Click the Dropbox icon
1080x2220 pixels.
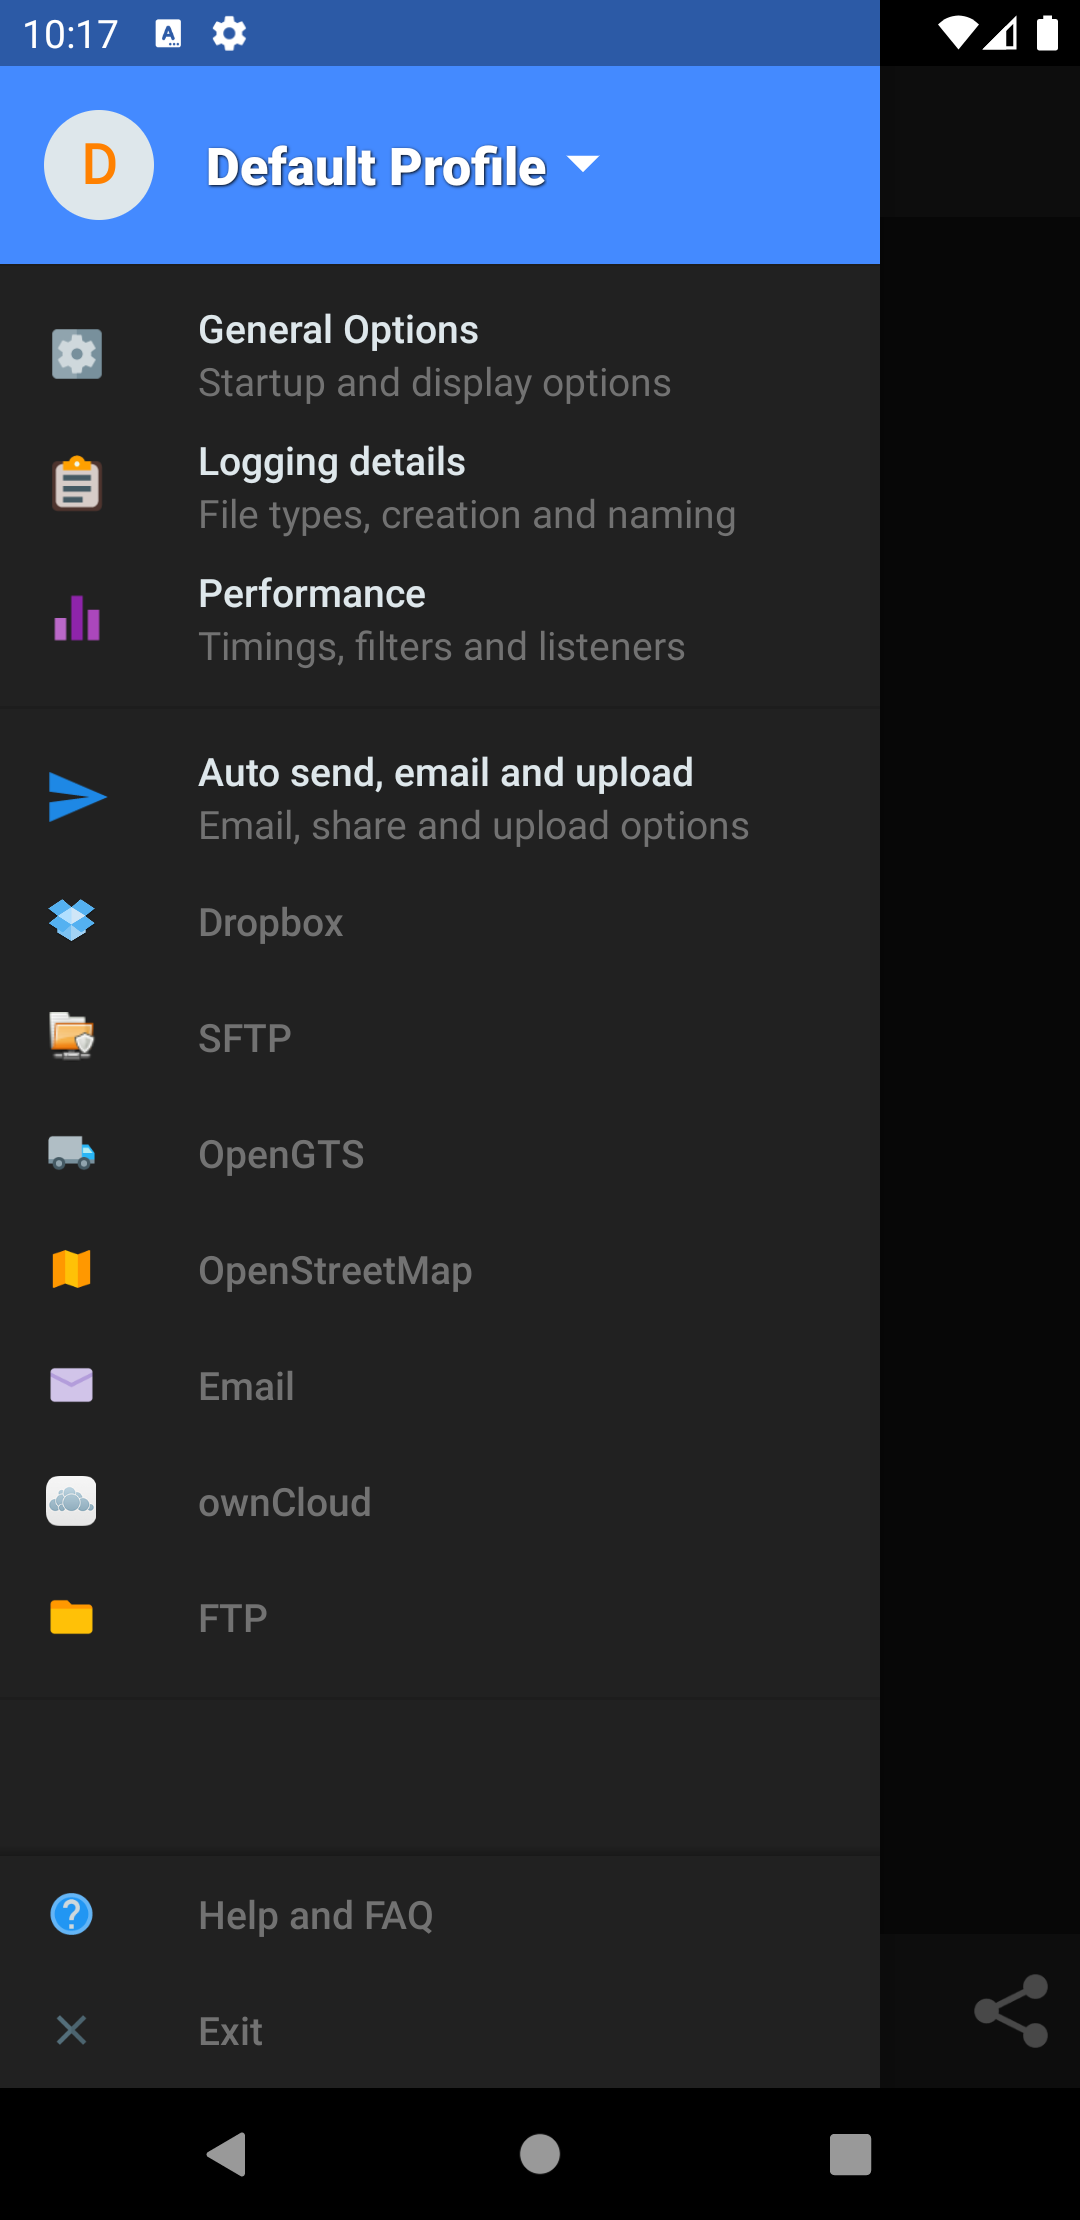[x=72, y=920]
